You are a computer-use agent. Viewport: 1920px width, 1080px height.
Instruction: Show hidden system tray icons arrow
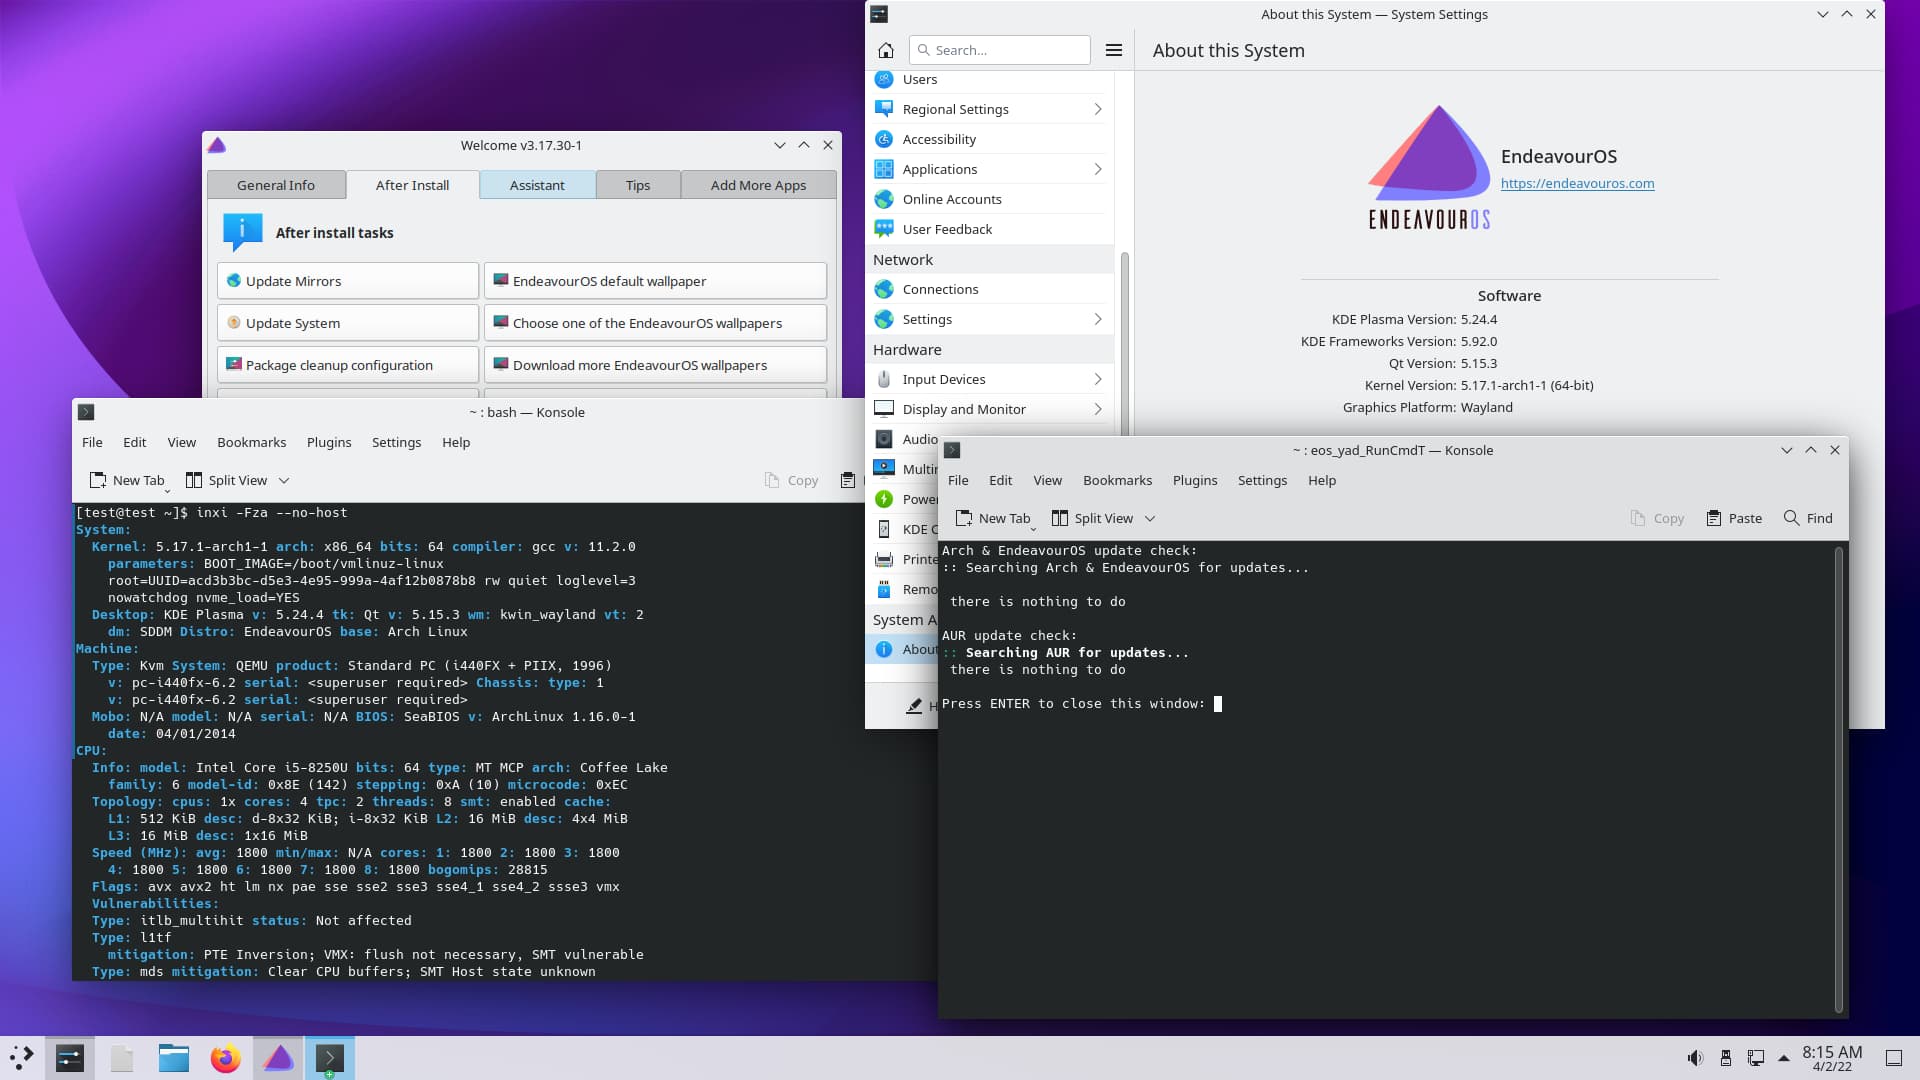pyautogui.click(x=1783, y=1058)
